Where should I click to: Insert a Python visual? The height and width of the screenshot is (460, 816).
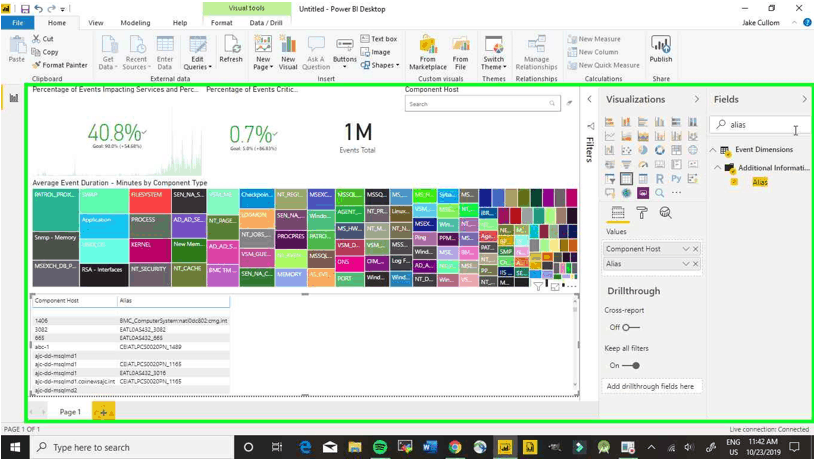point(676,179)
